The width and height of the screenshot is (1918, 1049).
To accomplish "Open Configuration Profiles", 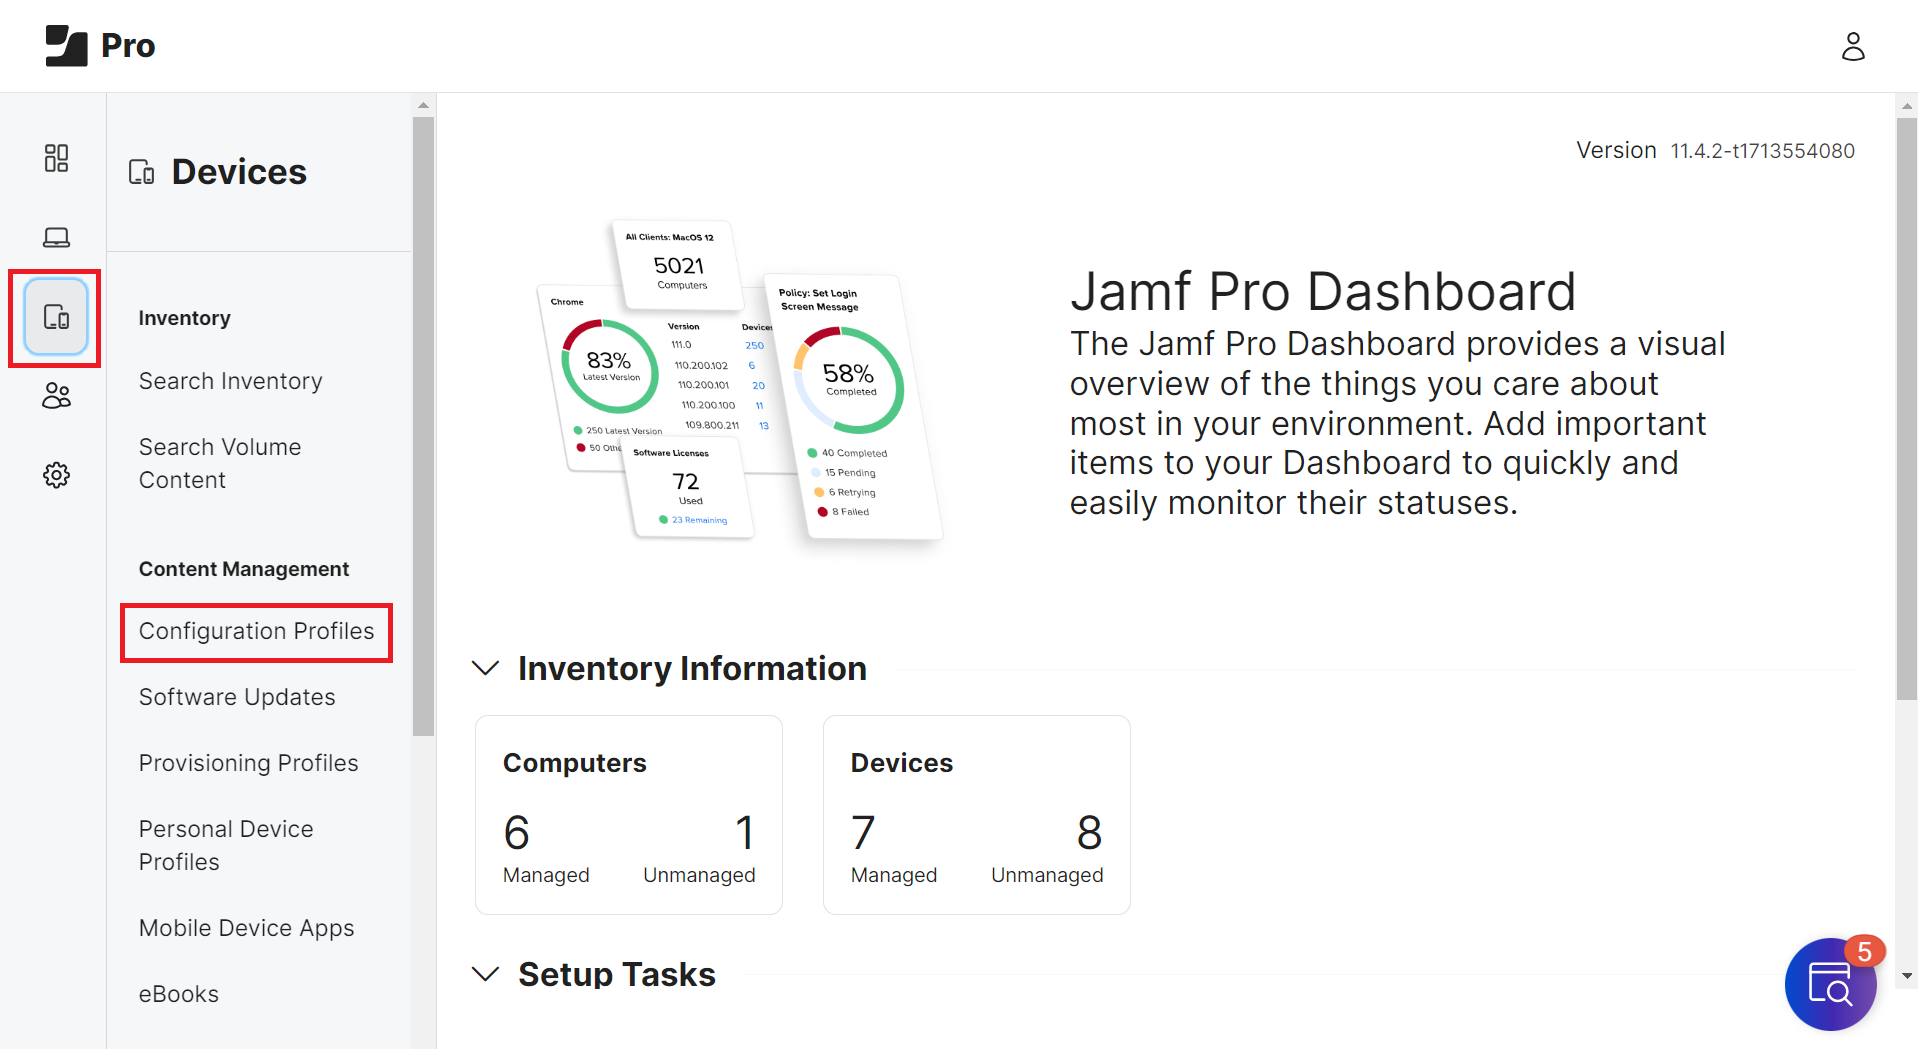I will (x=256, y=631).
